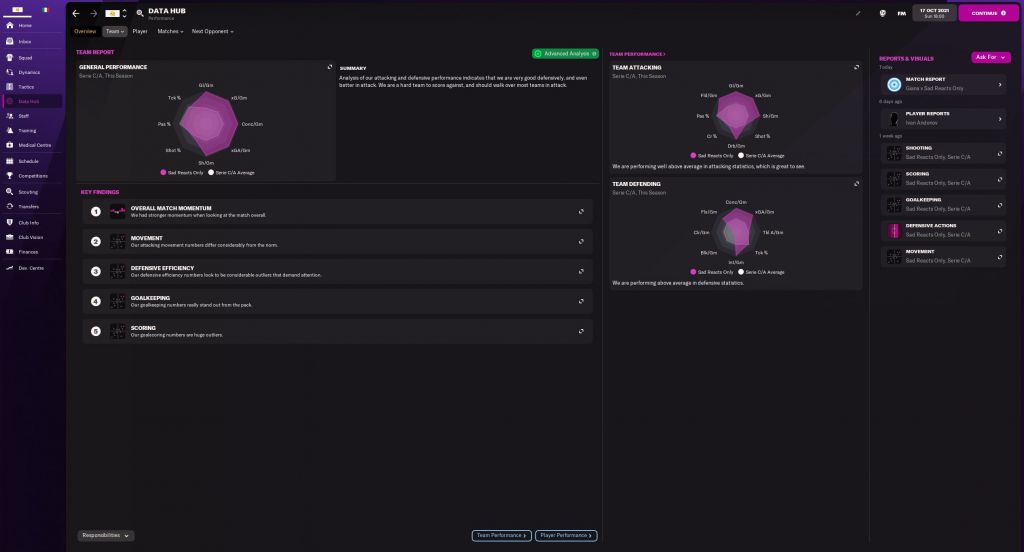1024x552 pixels.
Task: Navigate back with the left arrow
Action: [x=76, y=13]
